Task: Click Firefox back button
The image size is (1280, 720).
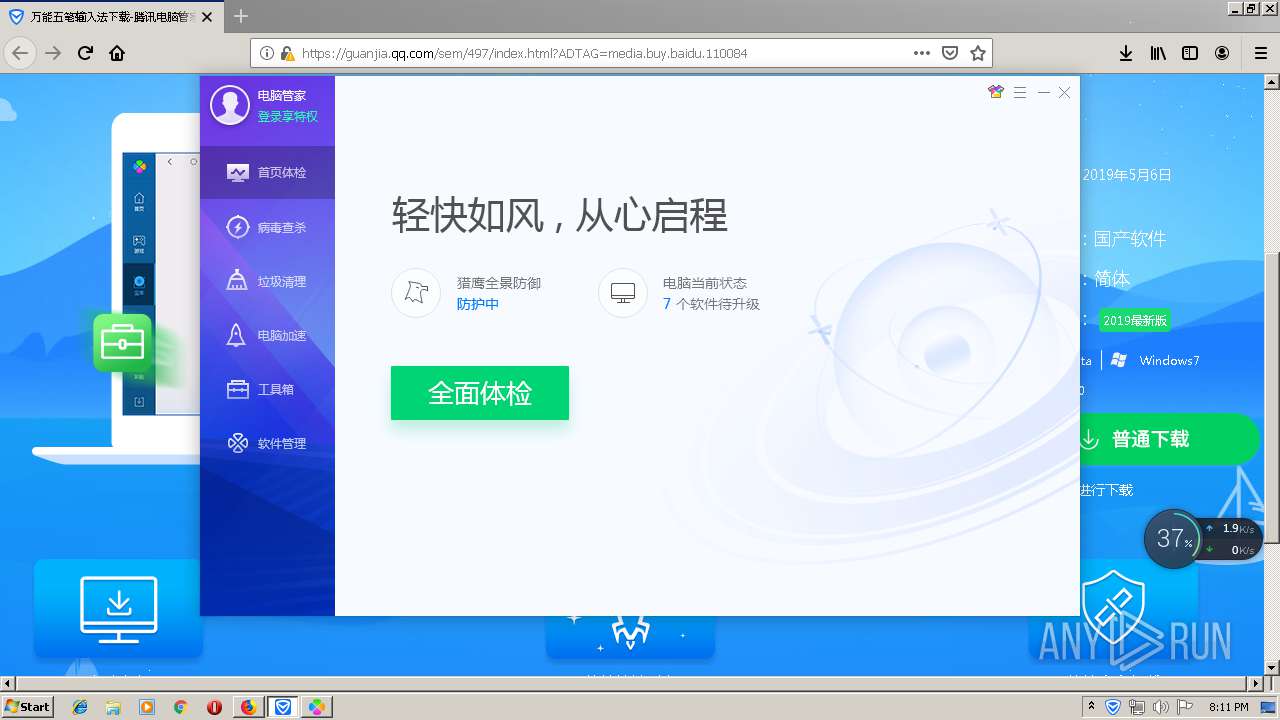Action: [x=20, y=53]
